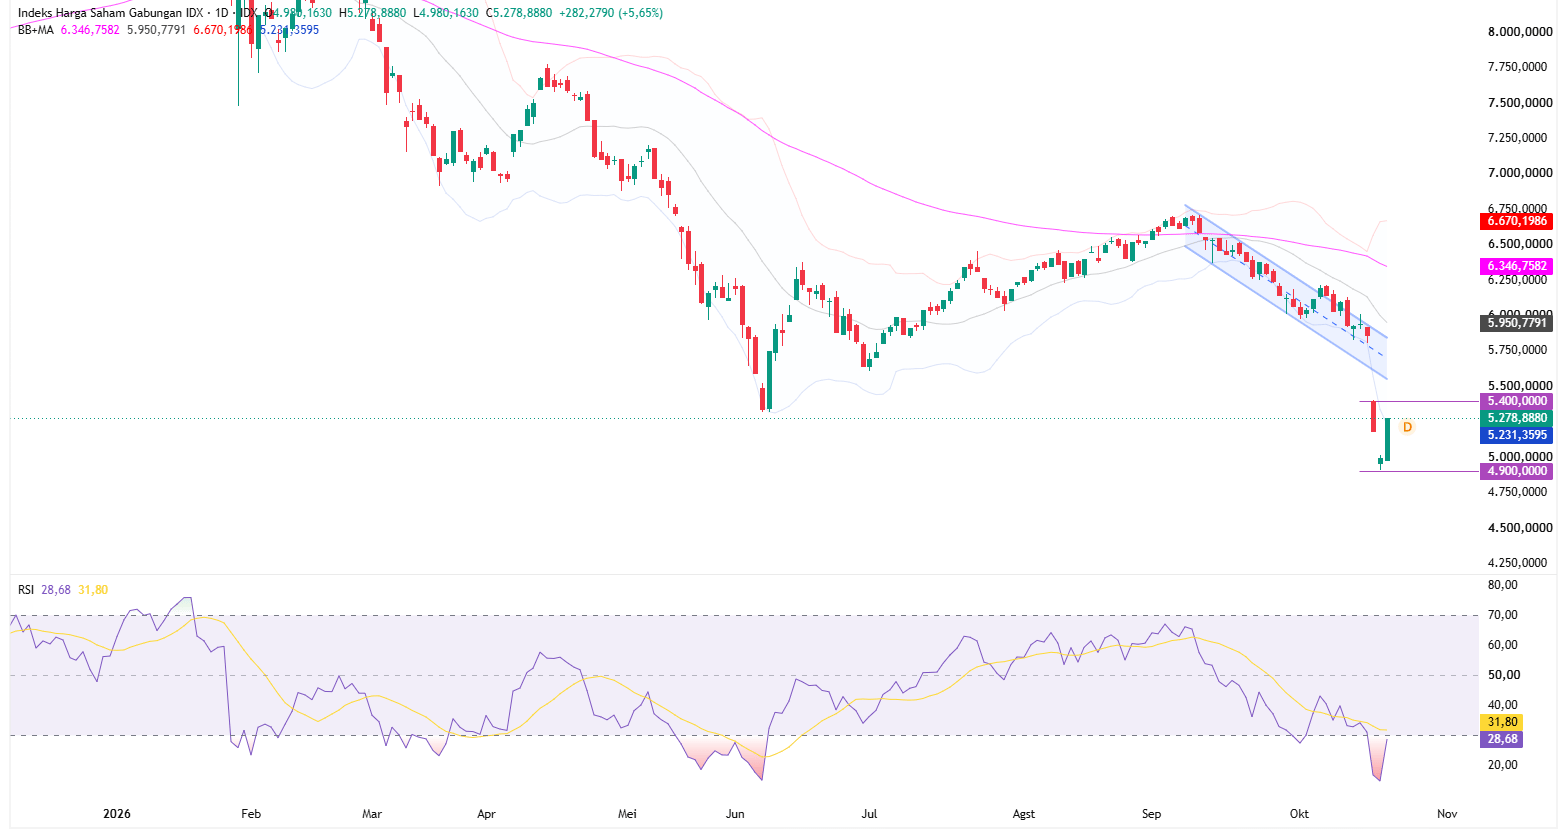Click the orange D dividend marker

pyautogui.click(x=1407, y=427)
